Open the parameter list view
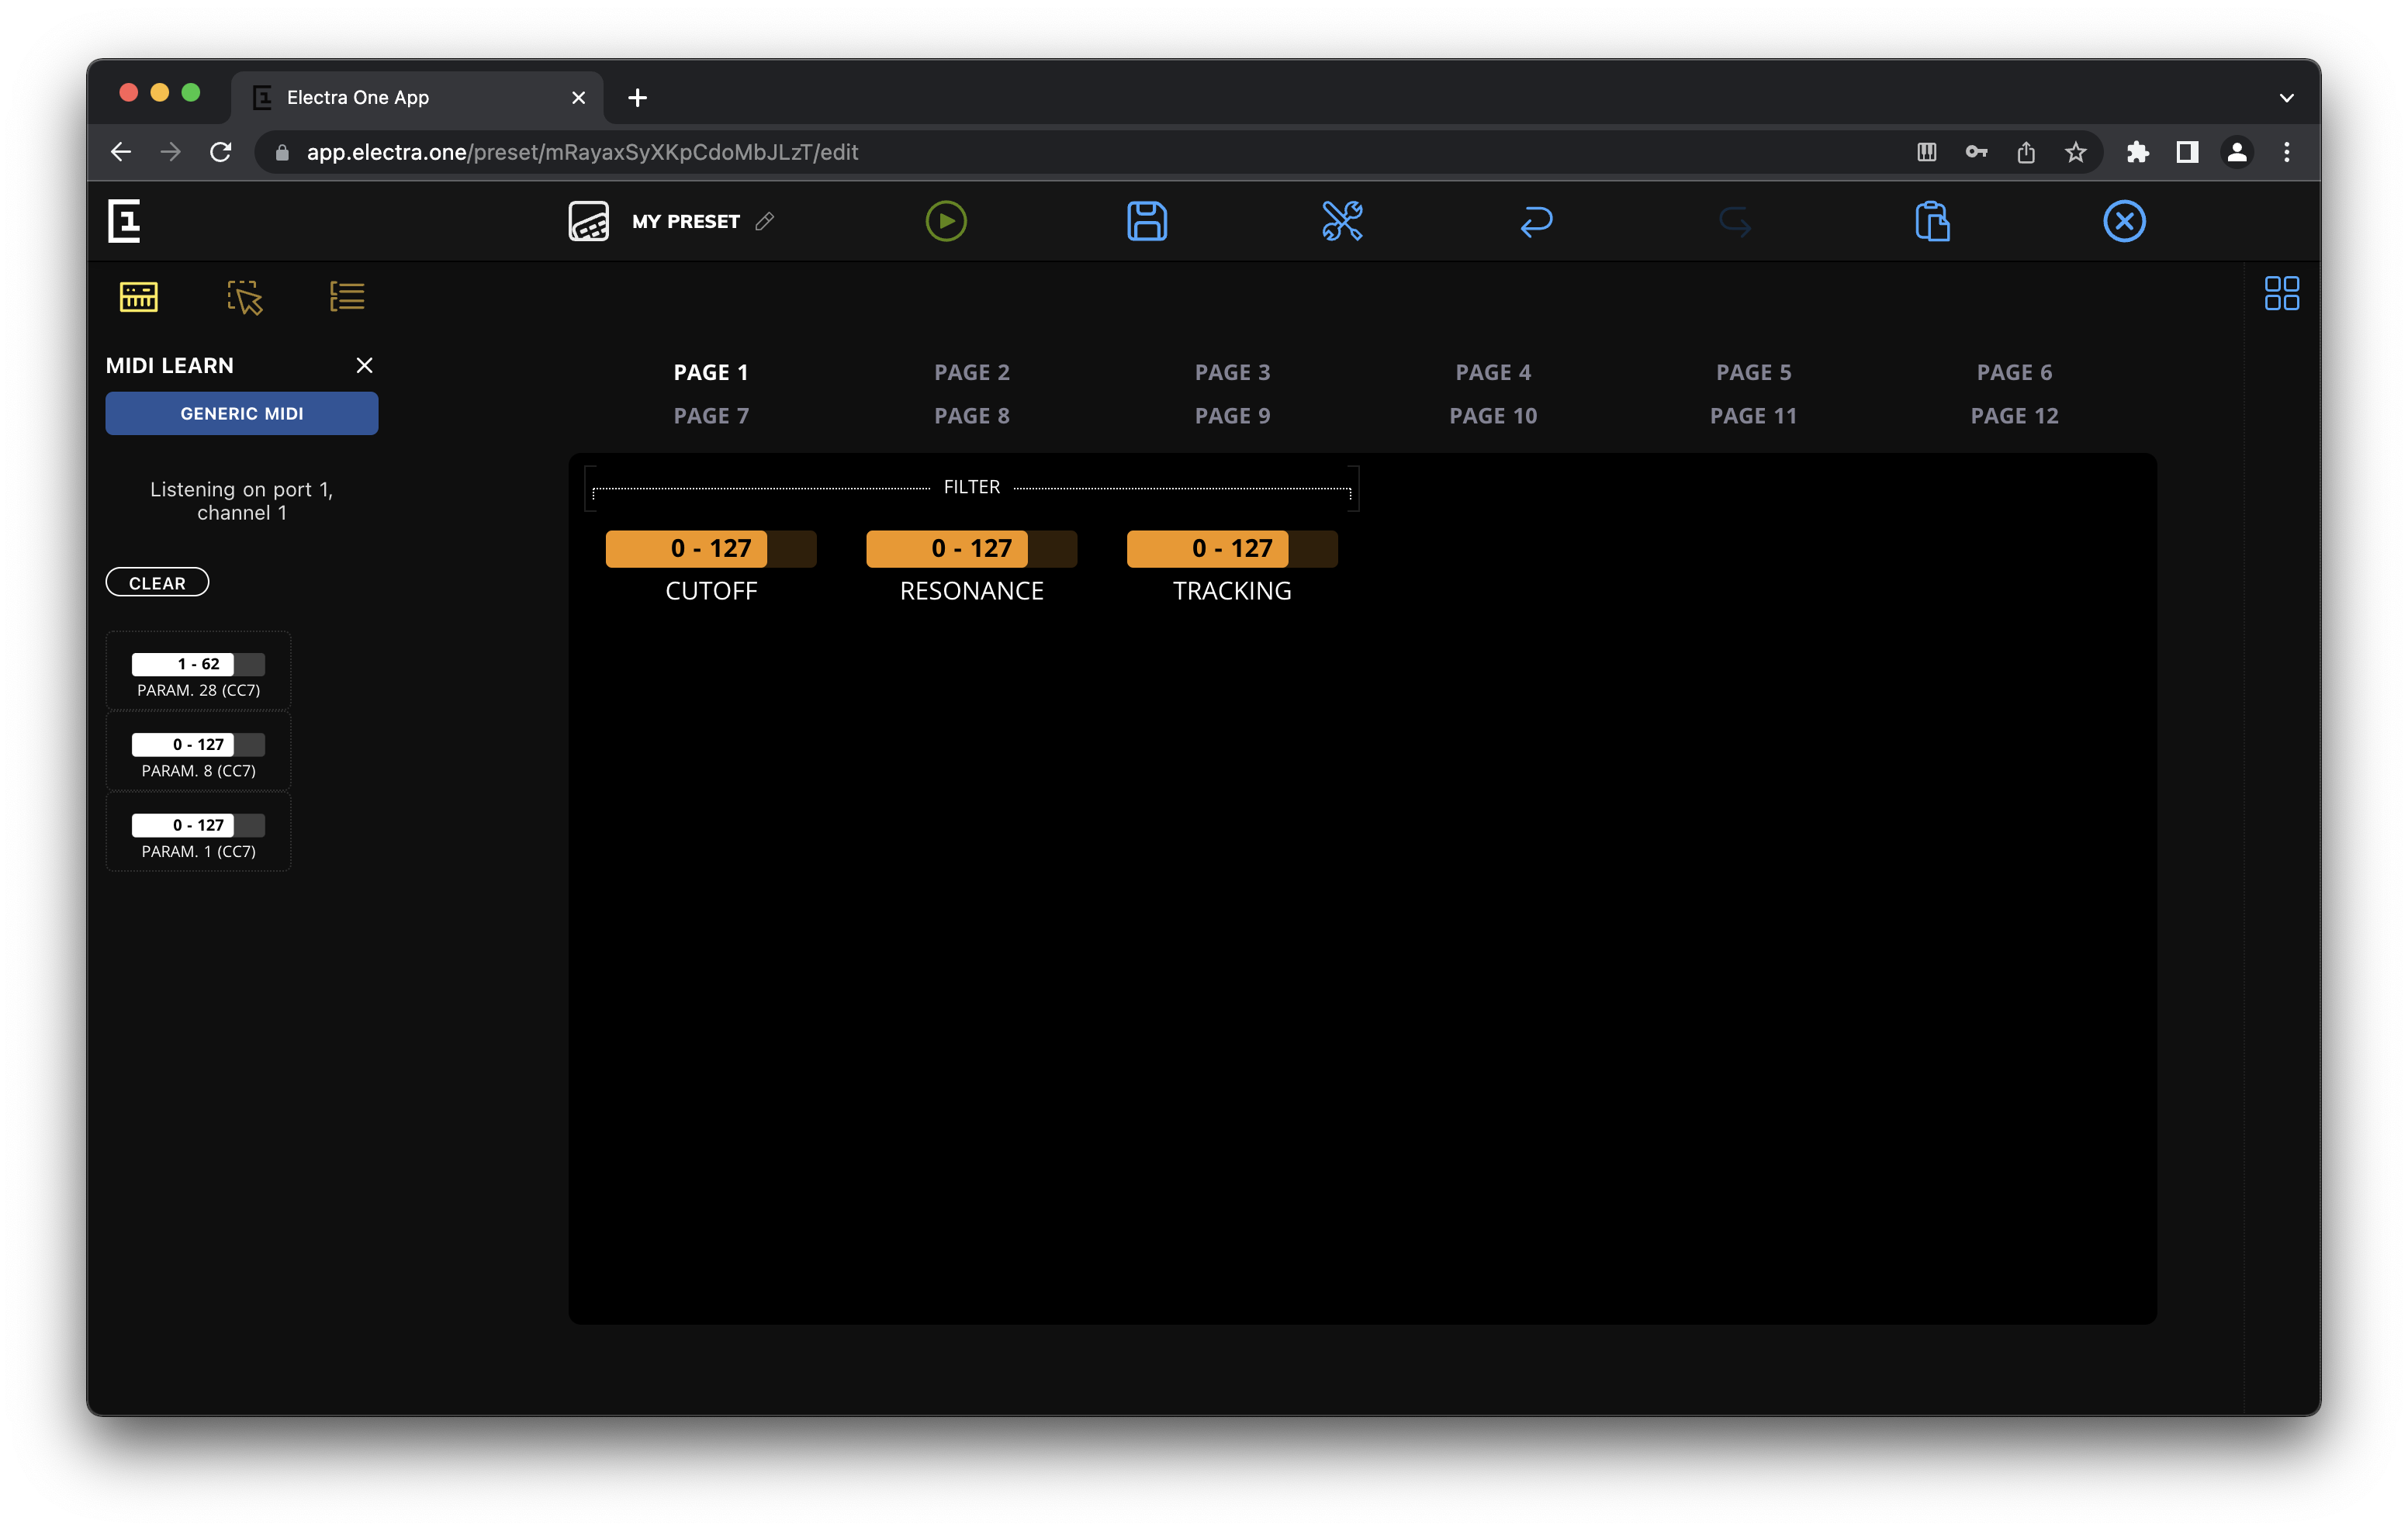Image resolution: width=2408 pixels, height=1531 pixels. coord(347,295)
